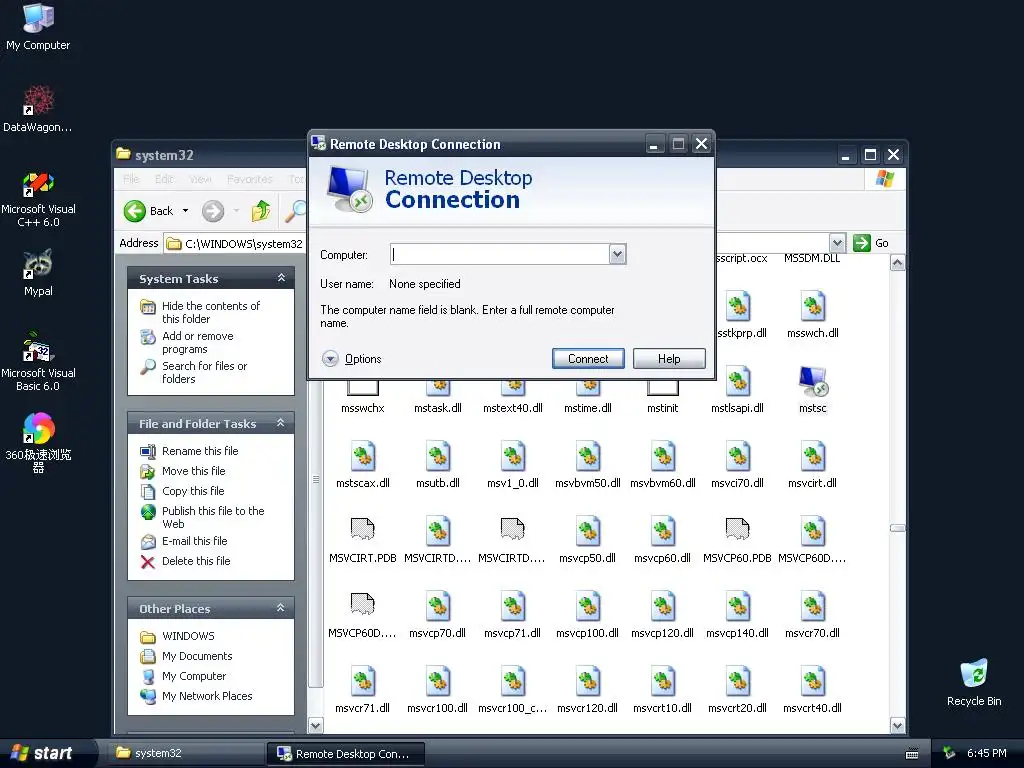Viewport: 1024px width, 768px height.
Task: Select the 360 browser desktop shortcut
Action: [x=38, y=441]
